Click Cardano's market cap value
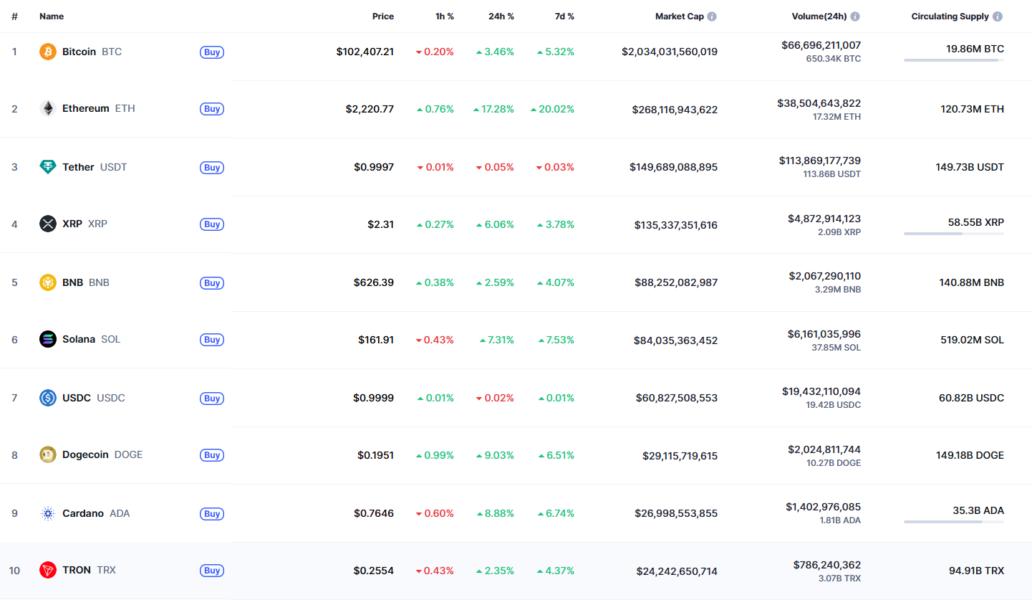The image size is (1032, 600). (x=676, y=513)
